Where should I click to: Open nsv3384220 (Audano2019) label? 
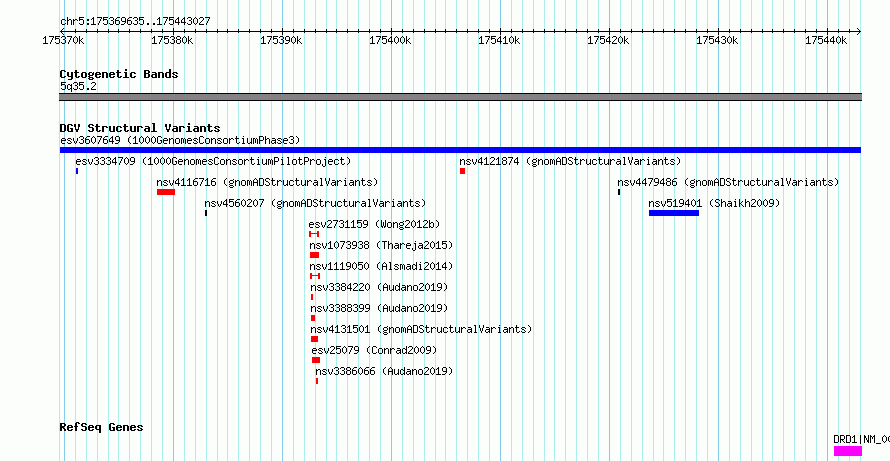[379, 287]
